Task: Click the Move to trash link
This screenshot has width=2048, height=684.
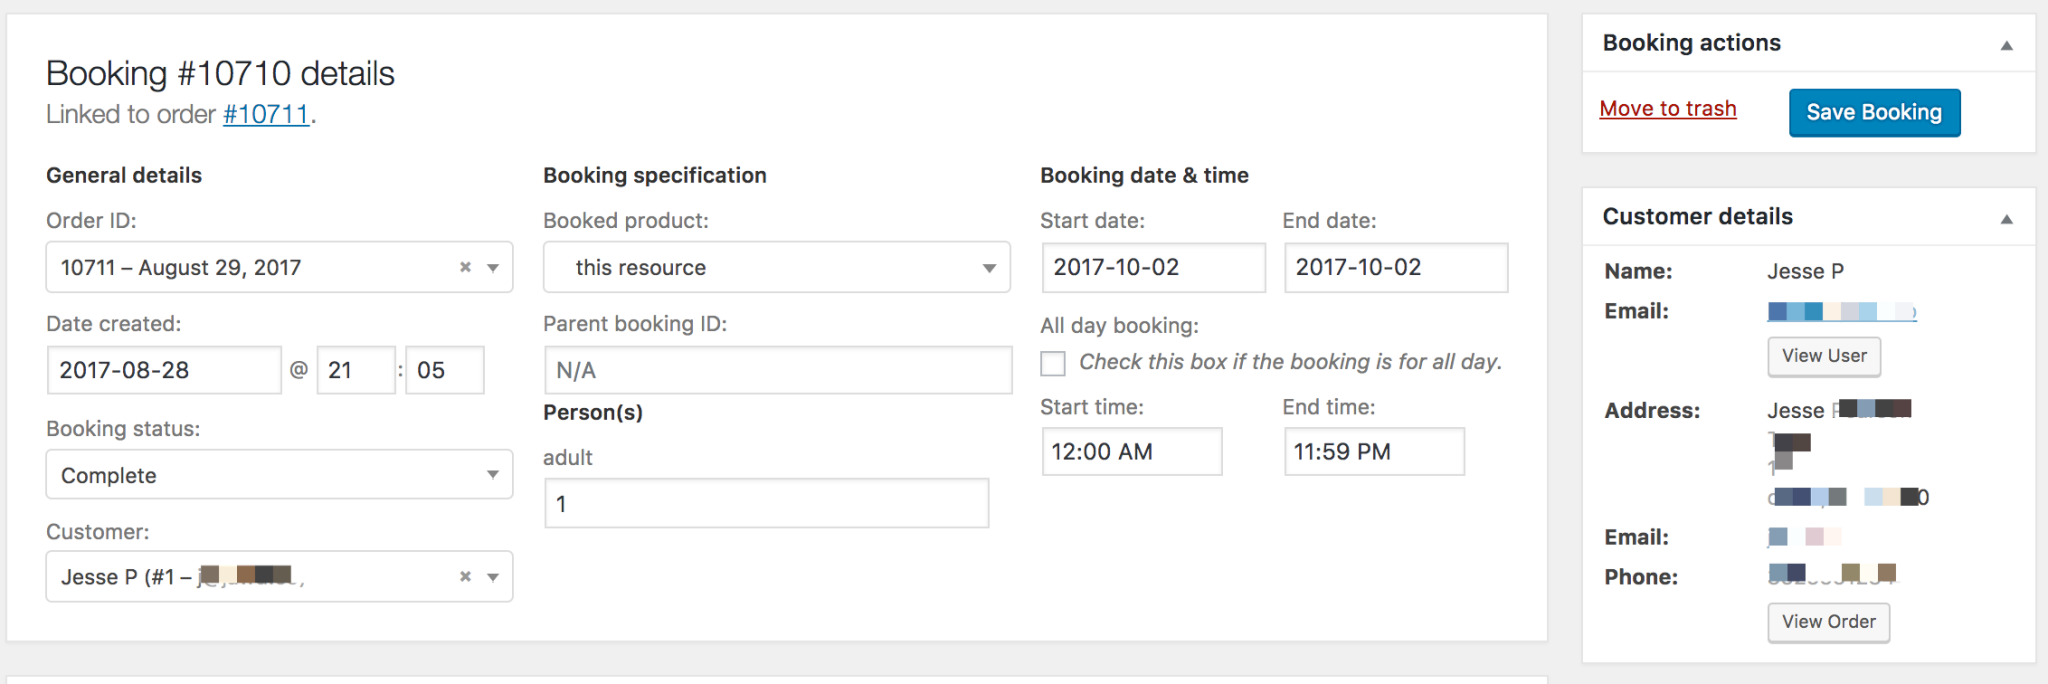Action: (1668, 108)
